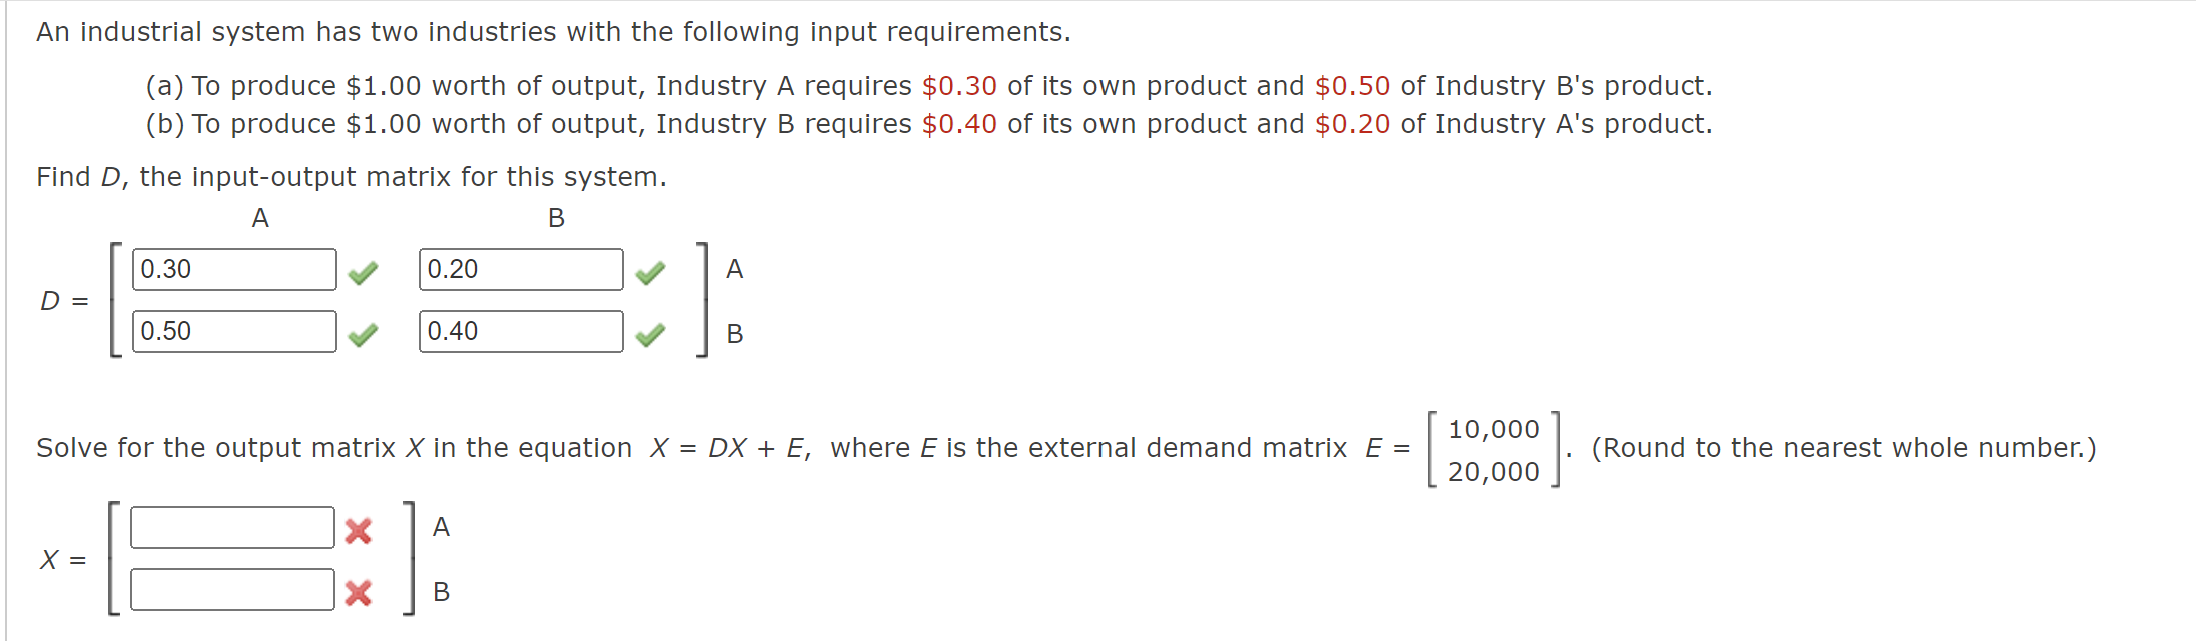2196x641 pixels.
Task: Click the column header A above matrix D
Action: [260, 218]
